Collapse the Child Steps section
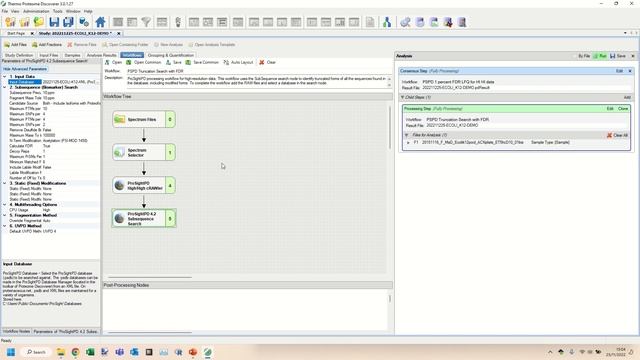 402,97
